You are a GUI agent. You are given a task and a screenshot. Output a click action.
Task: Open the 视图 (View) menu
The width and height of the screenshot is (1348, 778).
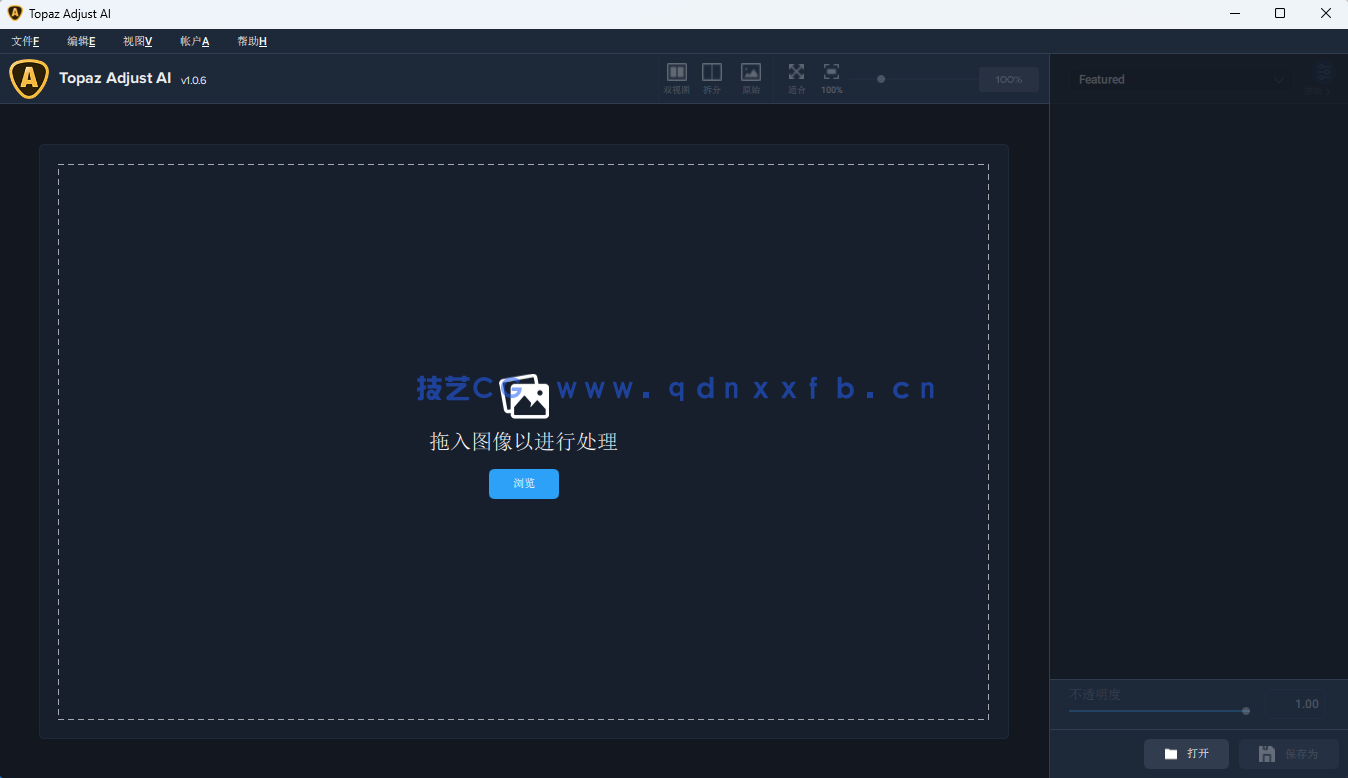[x=137, y=41]
